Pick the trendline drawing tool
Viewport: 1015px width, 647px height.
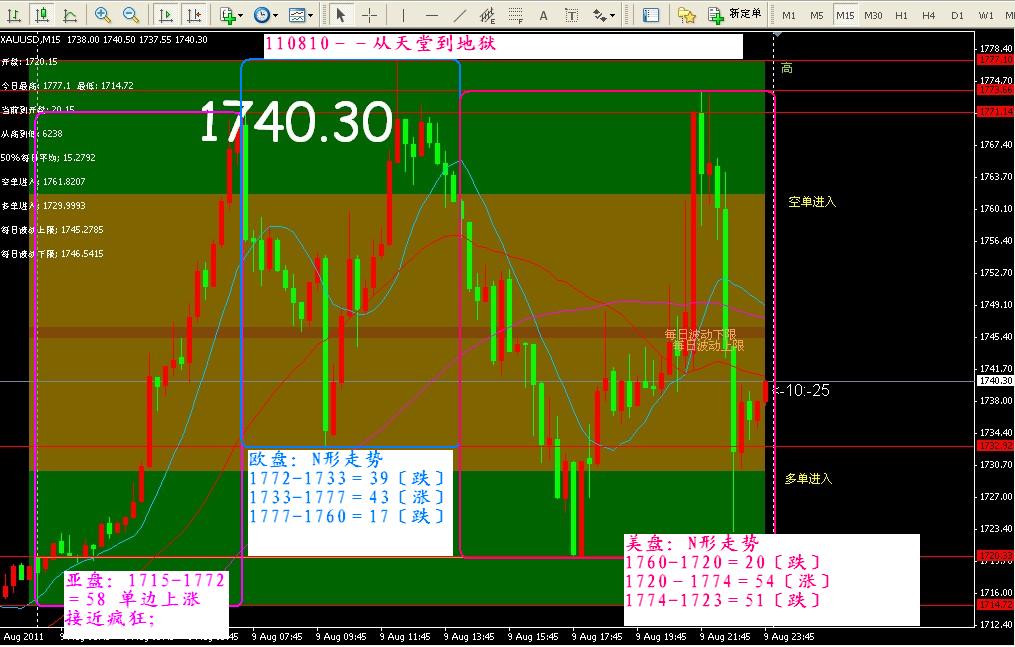pyautogui.click(x=459, y=15)
